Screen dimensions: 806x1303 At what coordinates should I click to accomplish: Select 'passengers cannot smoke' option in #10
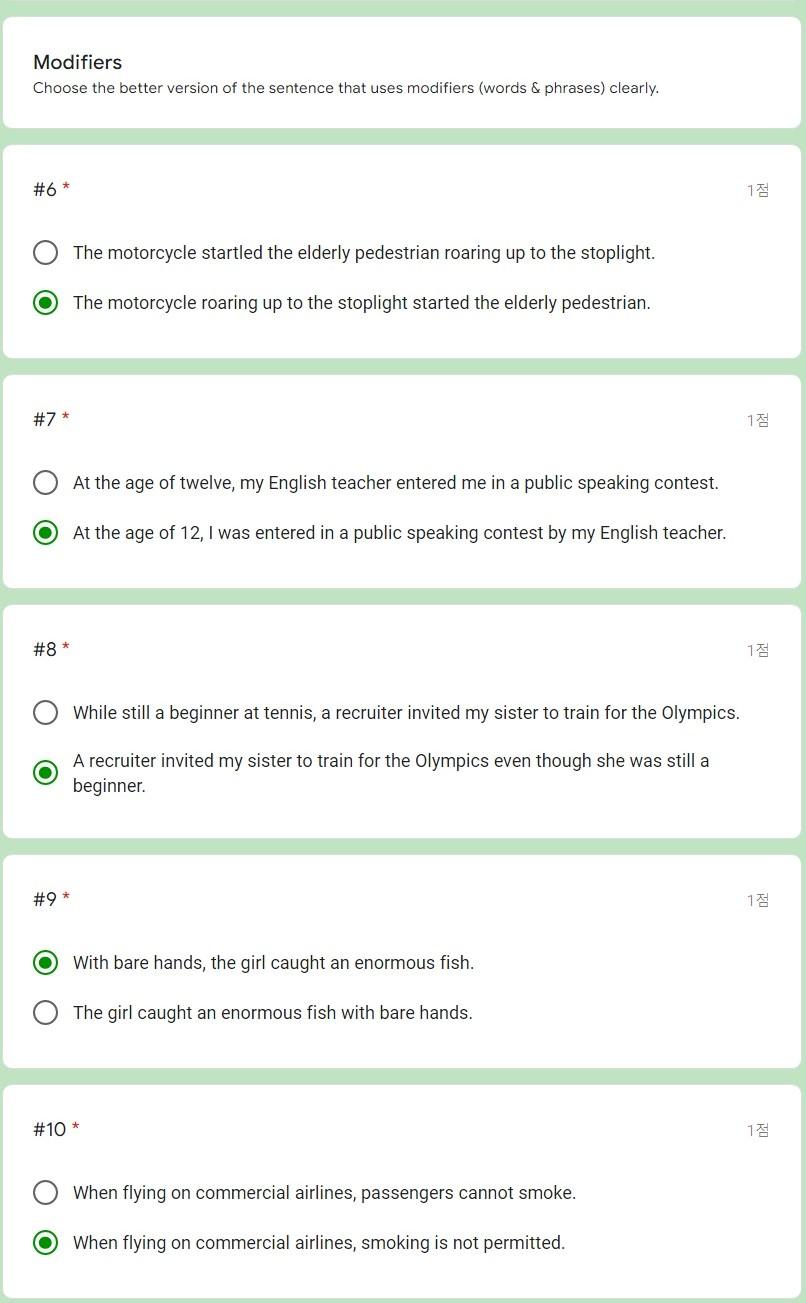pos(45,1193)
